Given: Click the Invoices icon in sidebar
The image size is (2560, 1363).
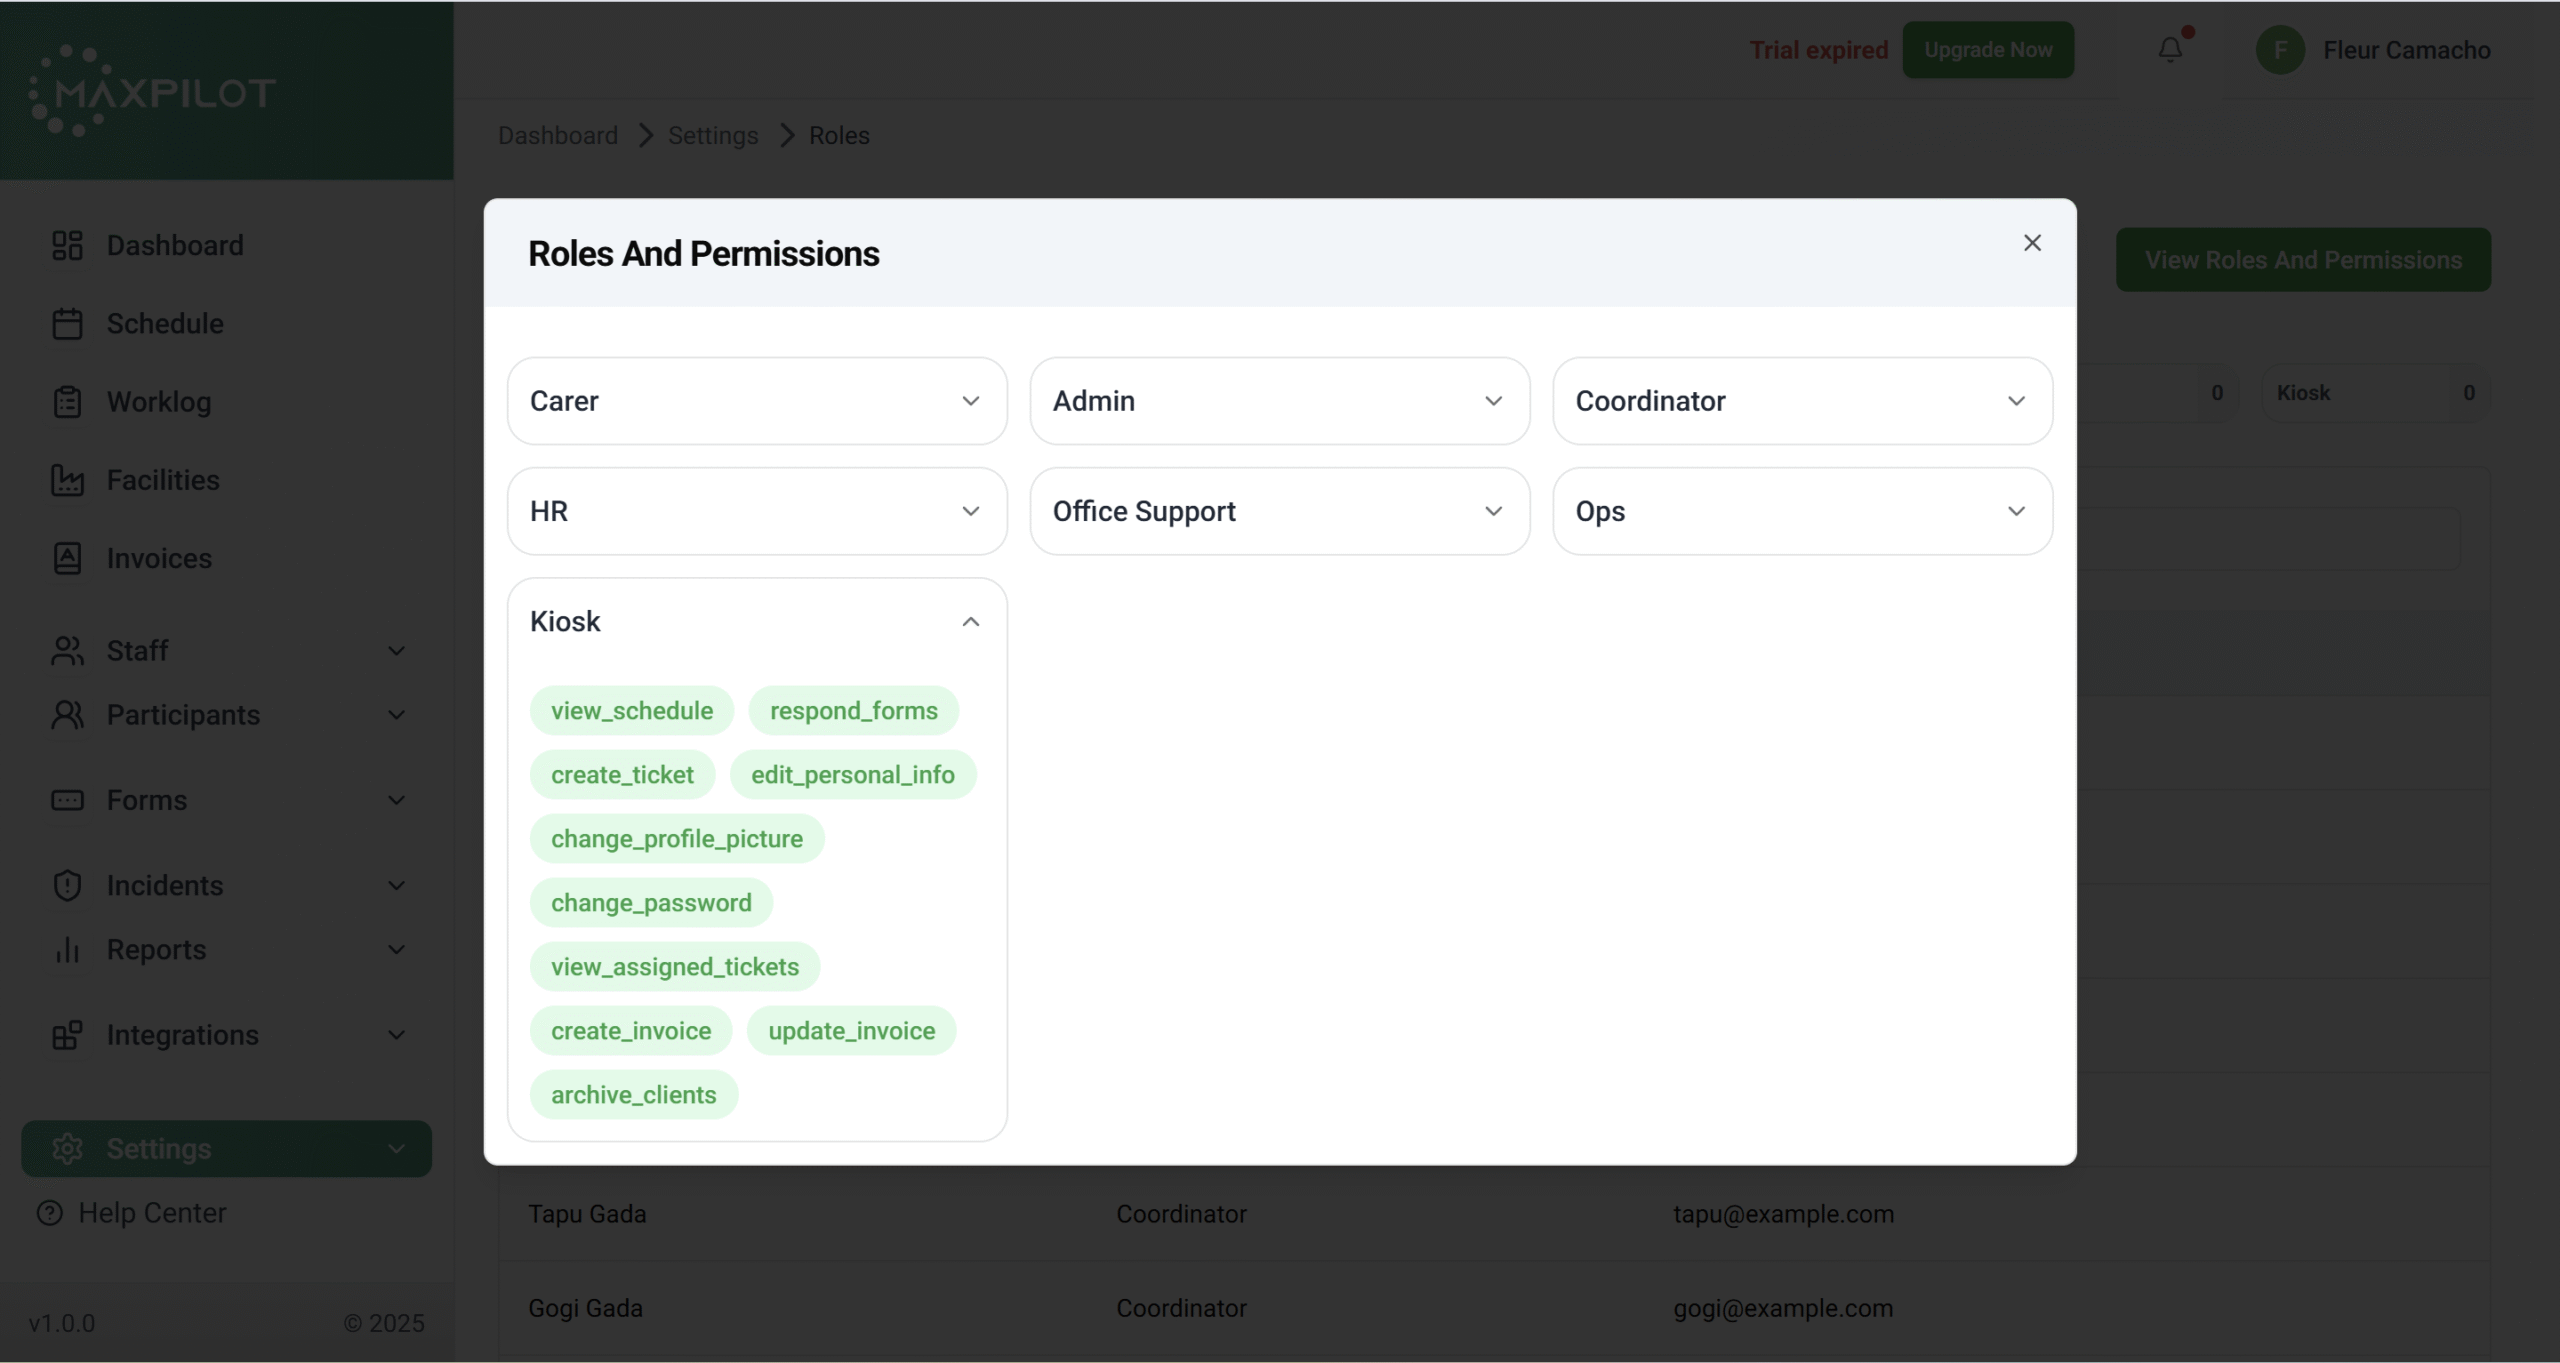Looking at the screenshot, I should (x=67, y=558).
